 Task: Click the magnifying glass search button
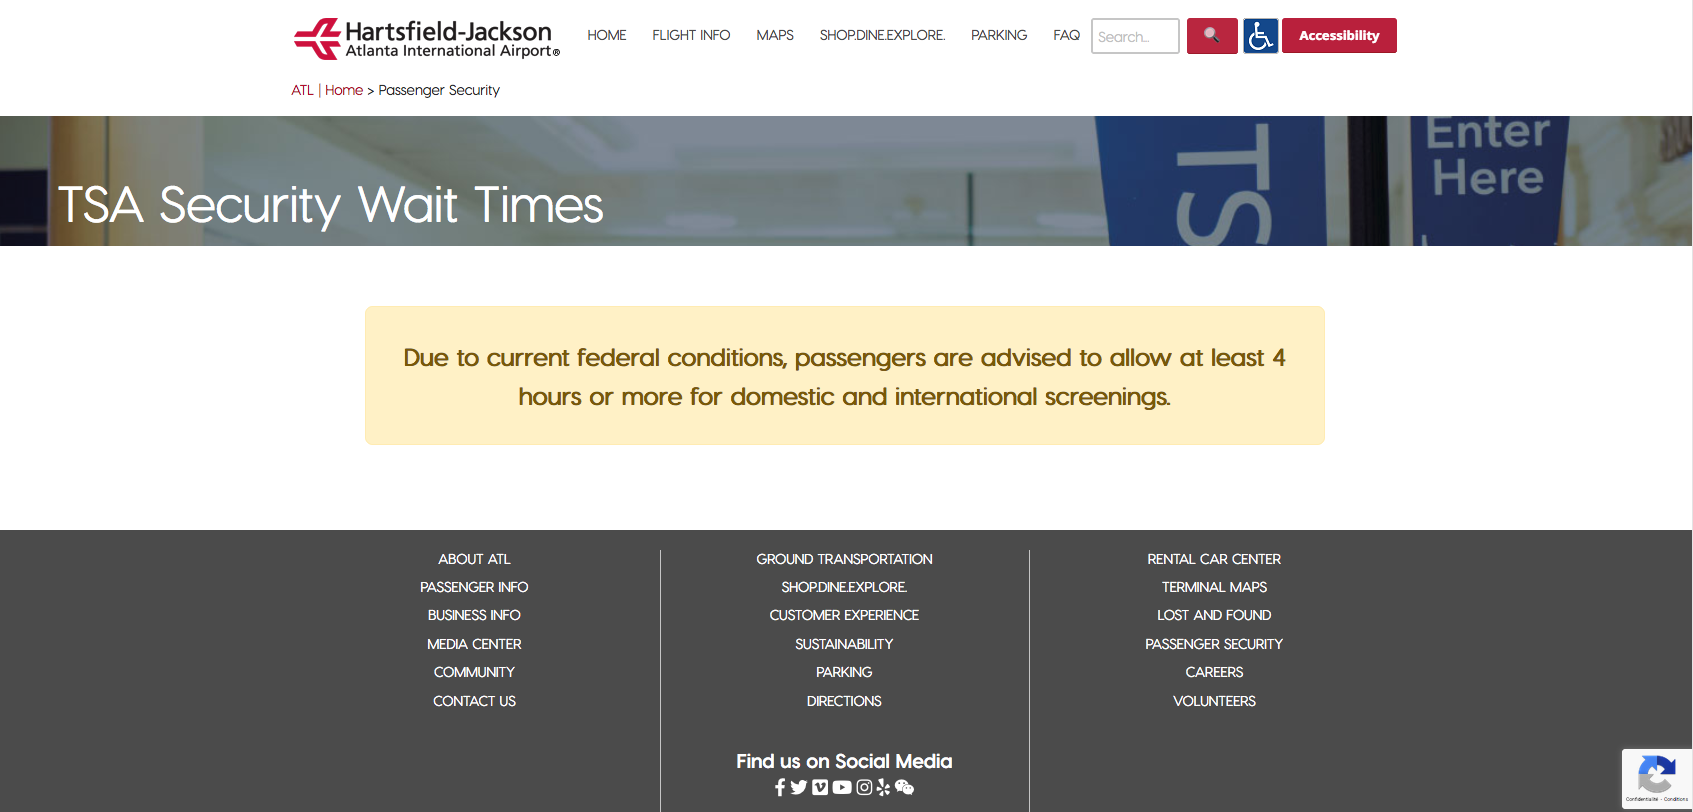1211,36
